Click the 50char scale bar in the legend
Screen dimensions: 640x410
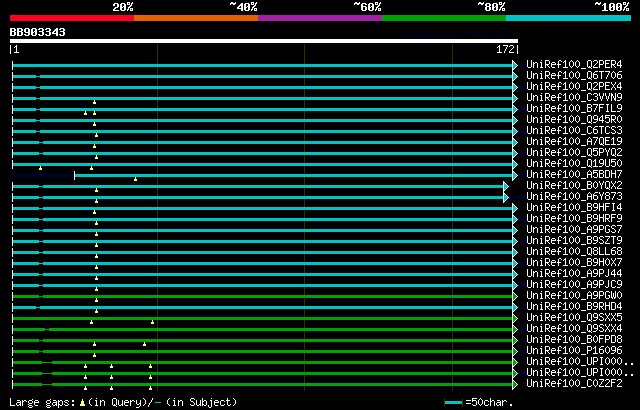click(453, 403)
